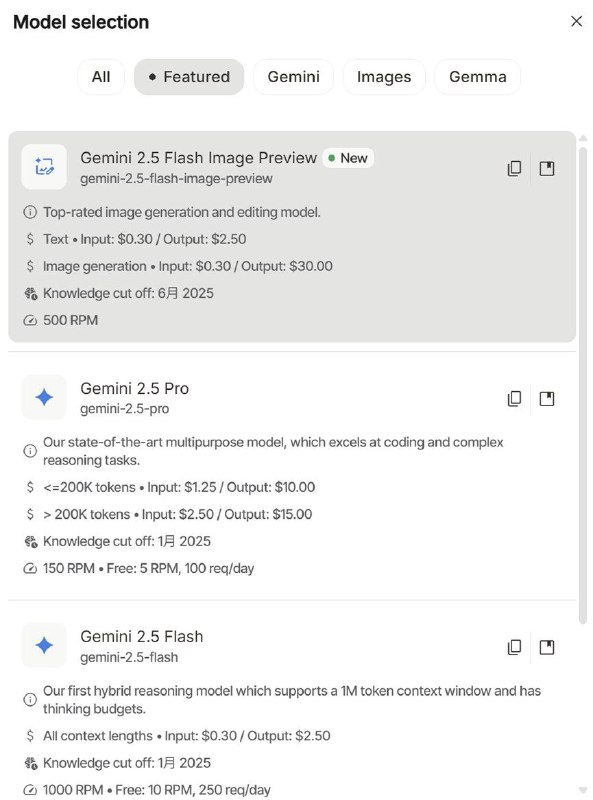Click the Gemini spark icon beside Gemini 2.5 Pro
Screen dimensions: 593x800
point(42,397)
